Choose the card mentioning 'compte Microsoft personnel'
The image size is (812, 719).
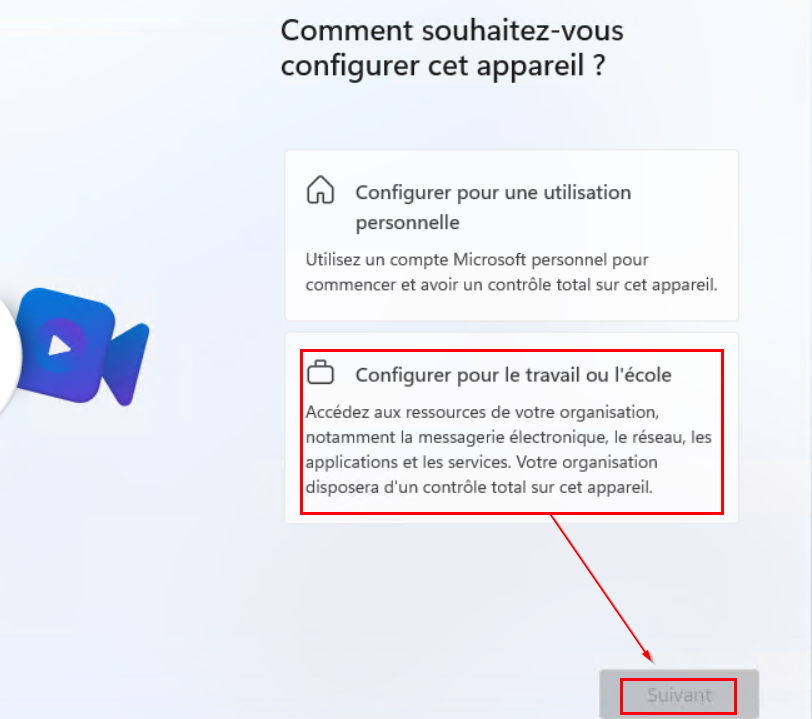point(512,235)
